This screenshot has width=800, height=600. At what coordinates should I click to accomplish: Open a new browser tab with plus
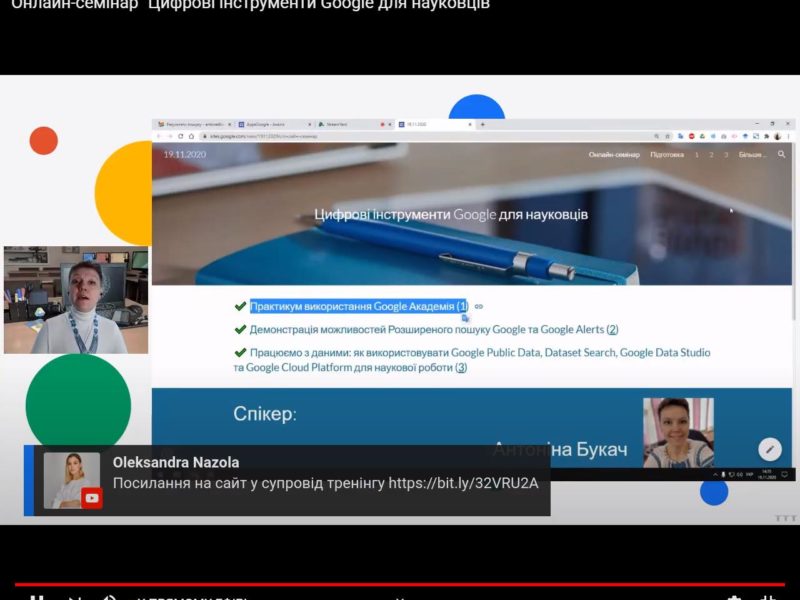coord(482,124)
